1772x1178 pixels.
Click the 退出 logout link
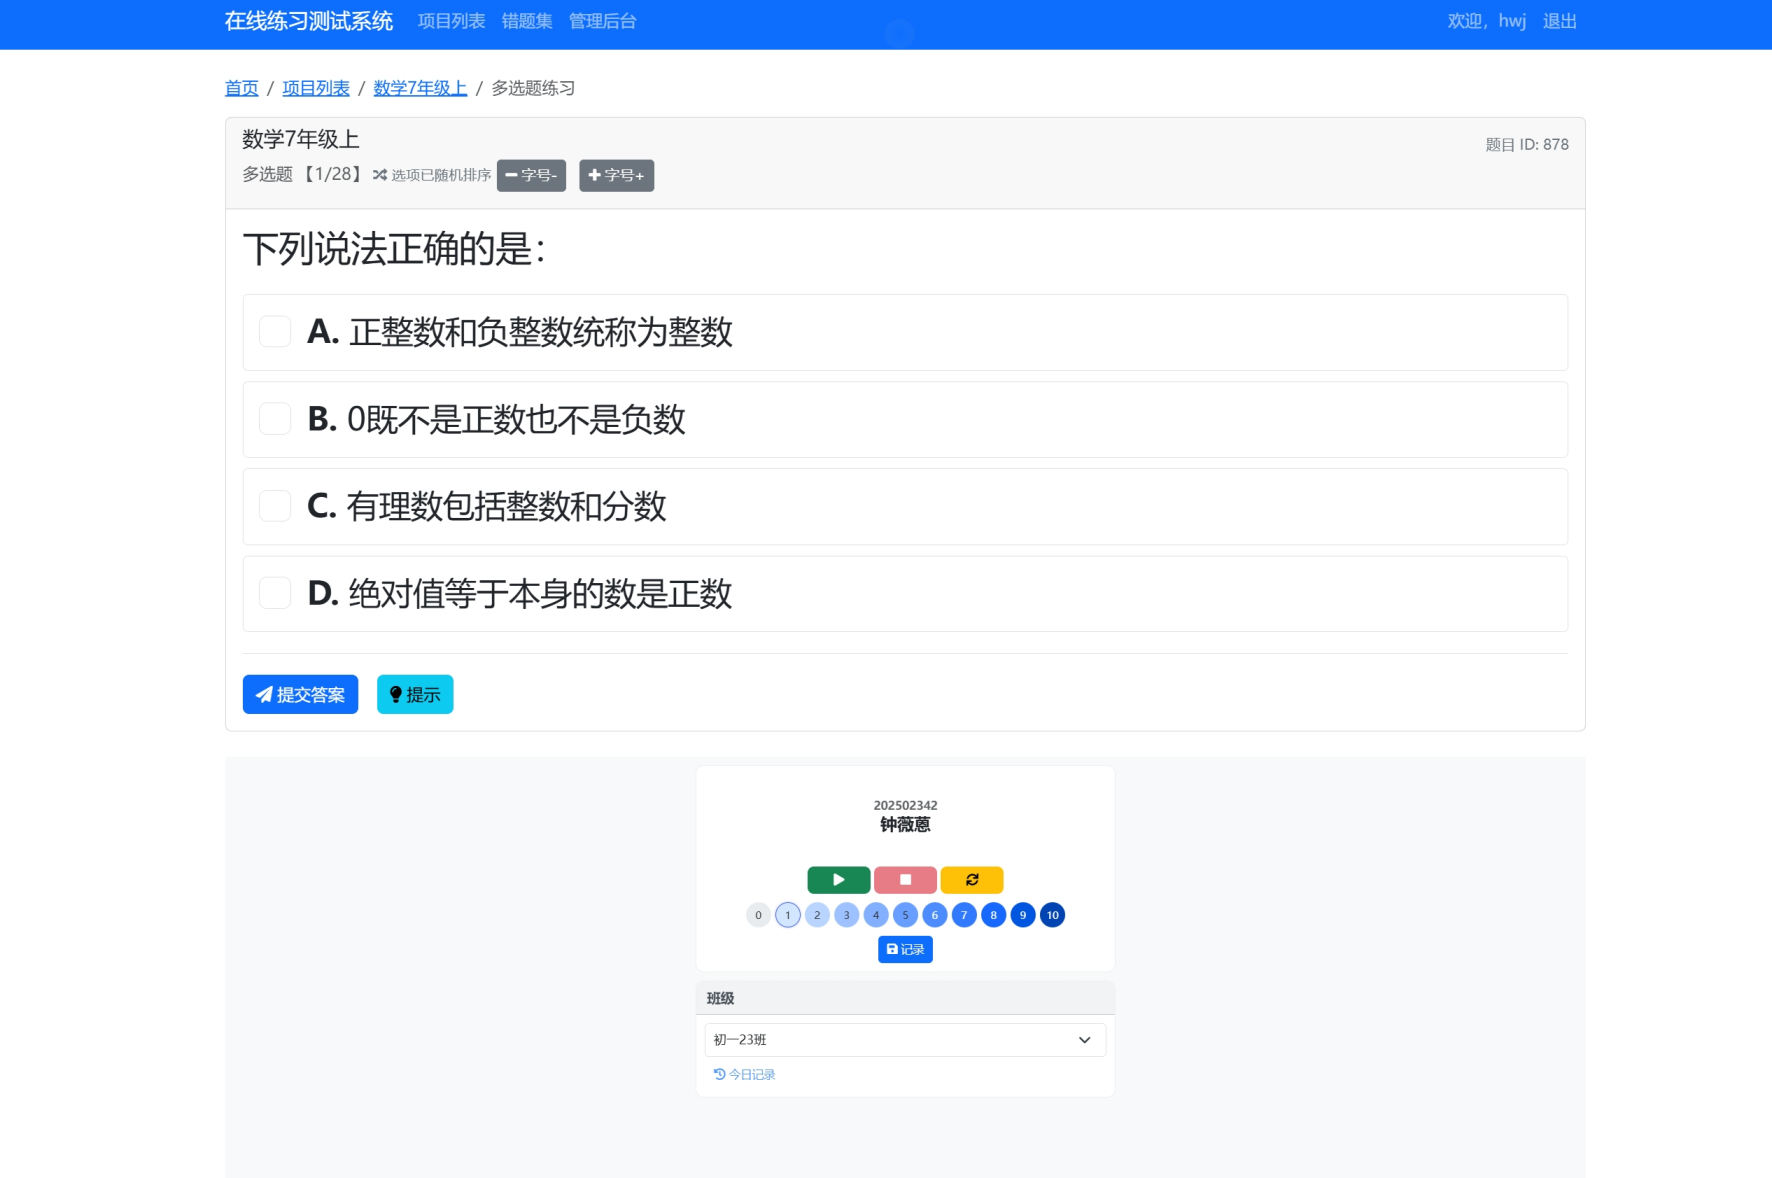tap(1559, 22)
